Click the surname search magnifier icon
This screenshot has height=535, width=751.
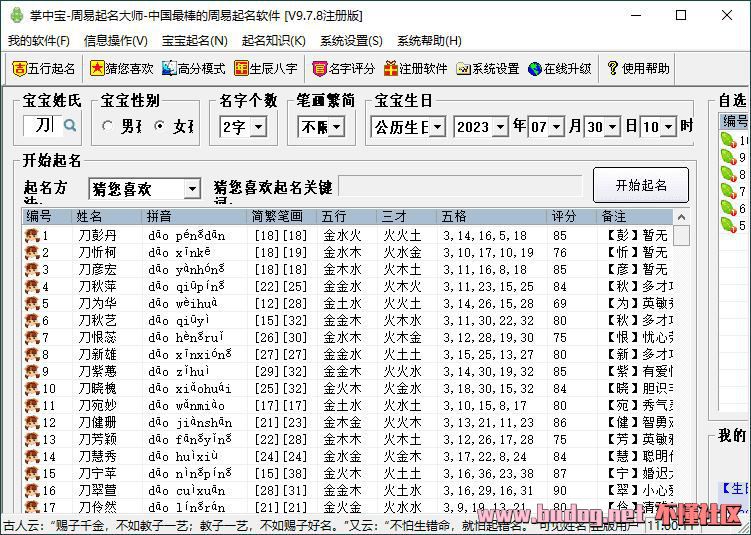[70, 126]
